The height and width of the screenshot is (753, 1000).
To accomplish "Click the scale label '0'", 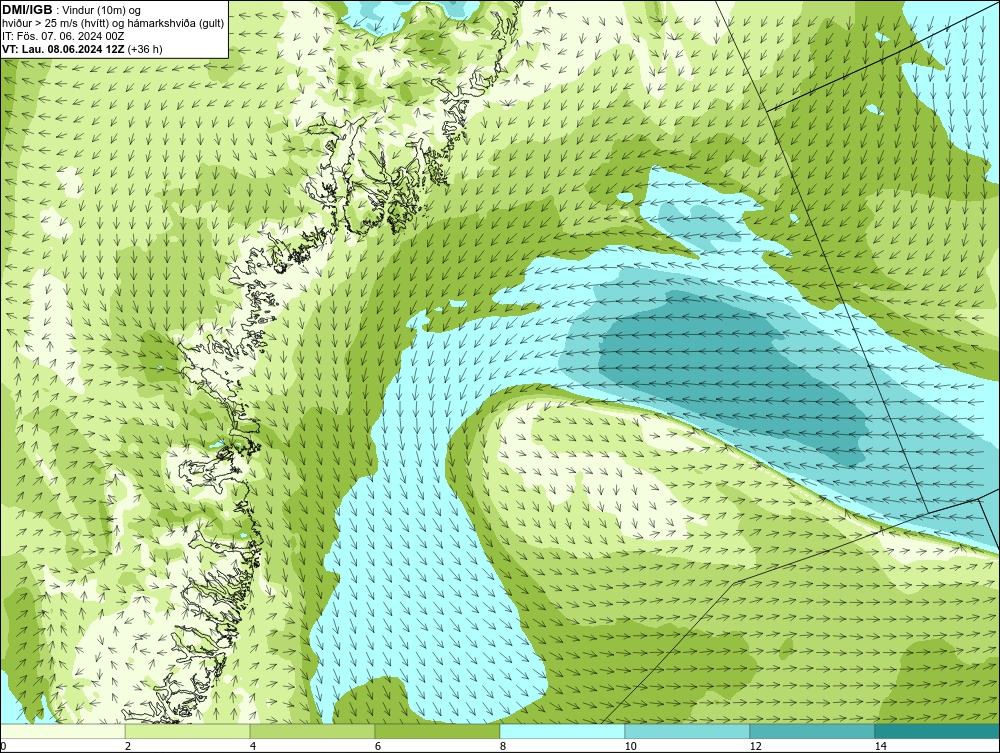I will (x=3, y=747).
